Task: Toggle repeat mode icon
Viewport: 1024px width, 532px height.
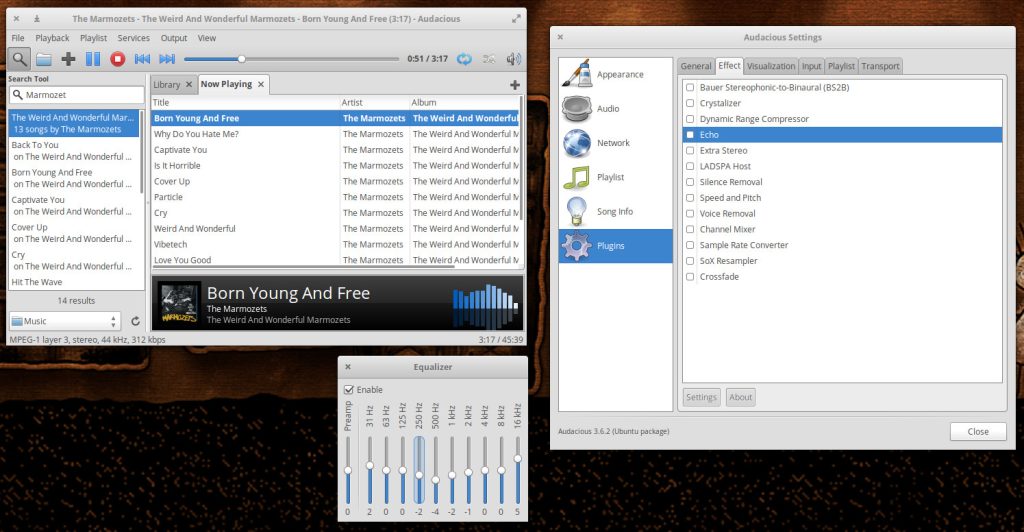Action: pos(465,59)
